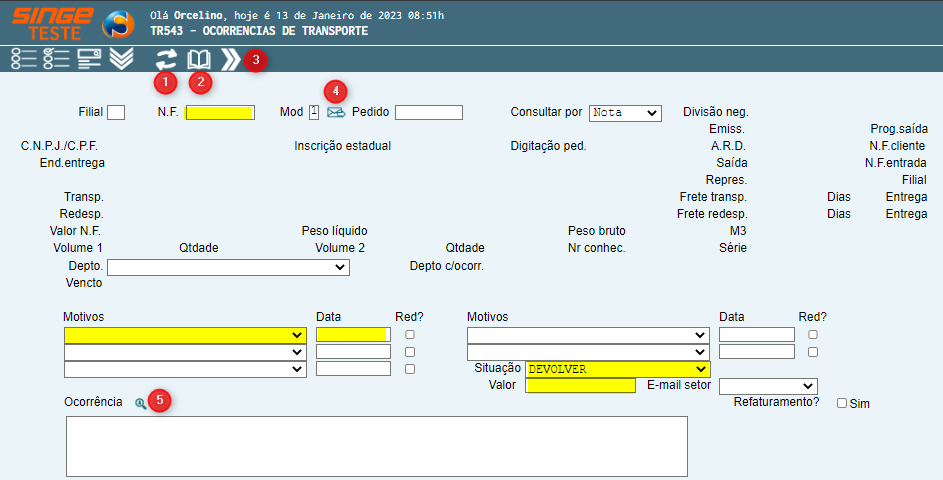Click the TR543 - OCORRENCIAS DE TRANSPORTE title
Image resolution: width=943 pixels, height=480 pixels.
click(259, 30)
